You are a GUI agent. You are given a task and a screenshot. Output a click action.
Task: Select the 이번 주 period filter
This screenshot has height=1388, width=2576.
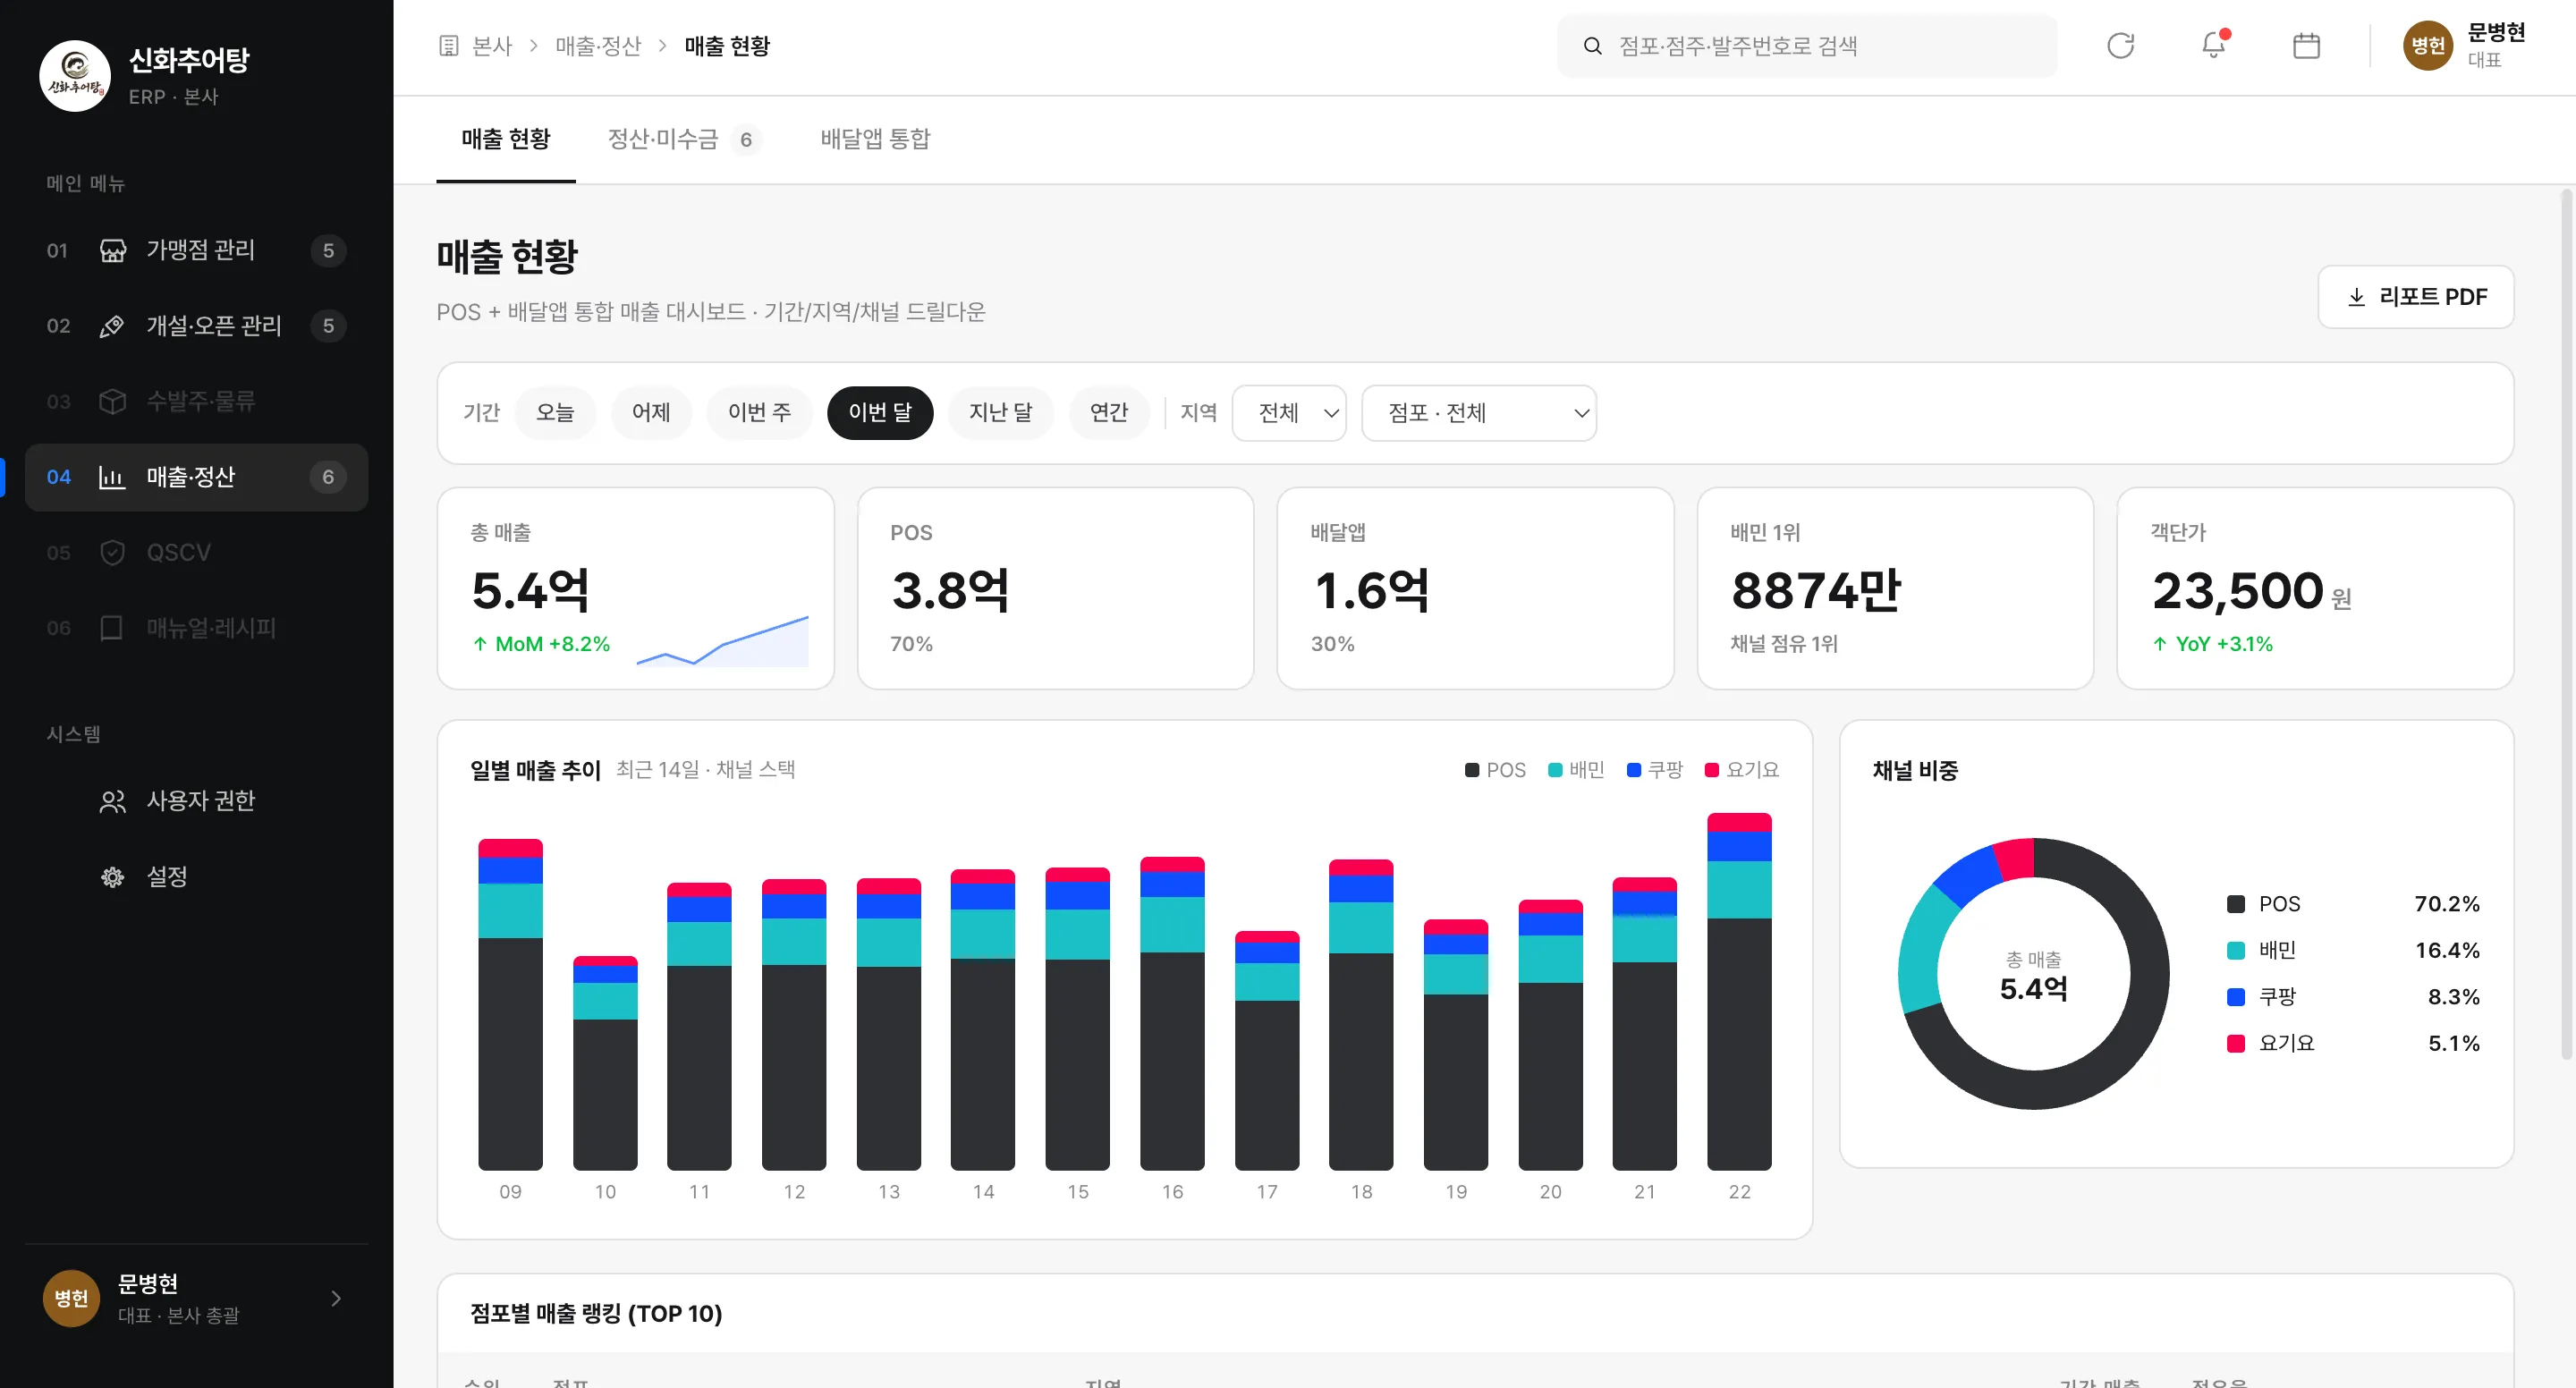(x=760, y=413)
